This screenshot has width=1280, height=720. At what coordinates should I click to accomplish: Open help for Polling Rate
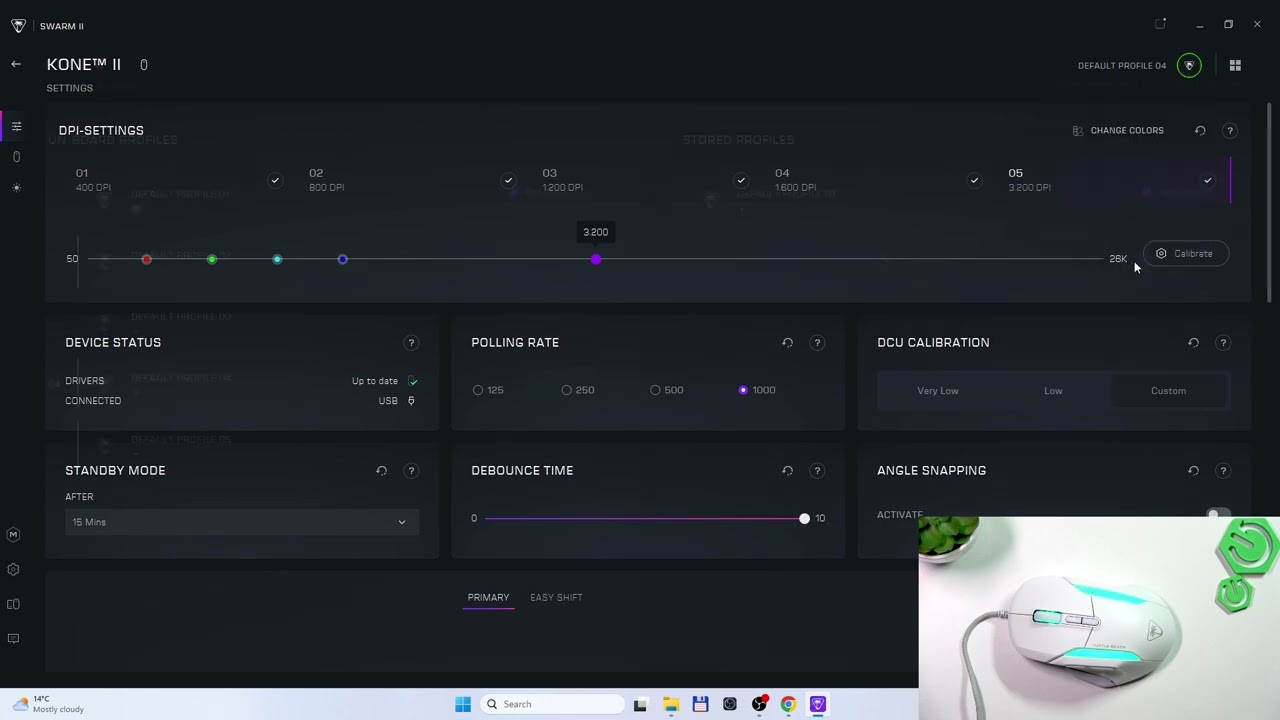click(x=817, y=343)
